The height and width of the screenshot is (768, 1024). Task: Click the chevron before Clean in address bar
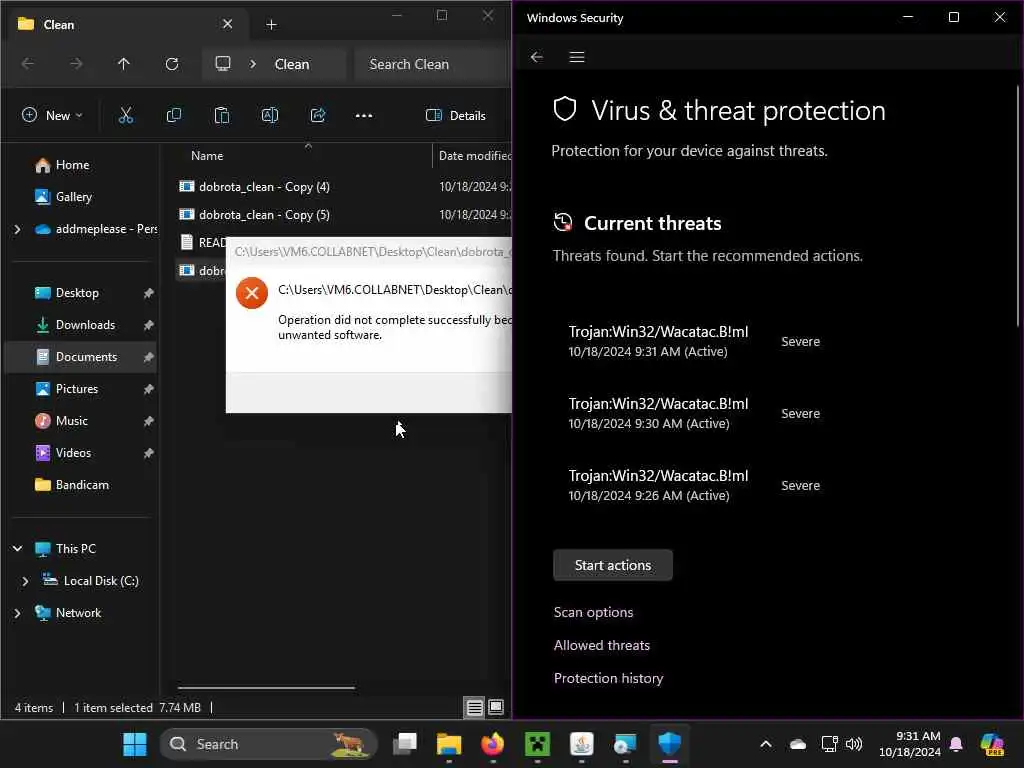(253, 64)
